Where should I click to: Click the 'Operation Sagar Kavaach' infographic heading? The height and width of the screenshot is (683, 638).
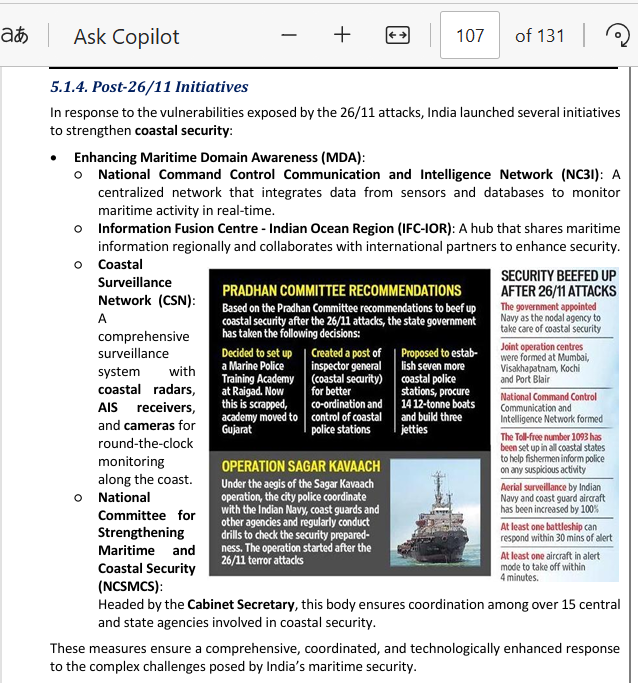[x=301, y=466]
